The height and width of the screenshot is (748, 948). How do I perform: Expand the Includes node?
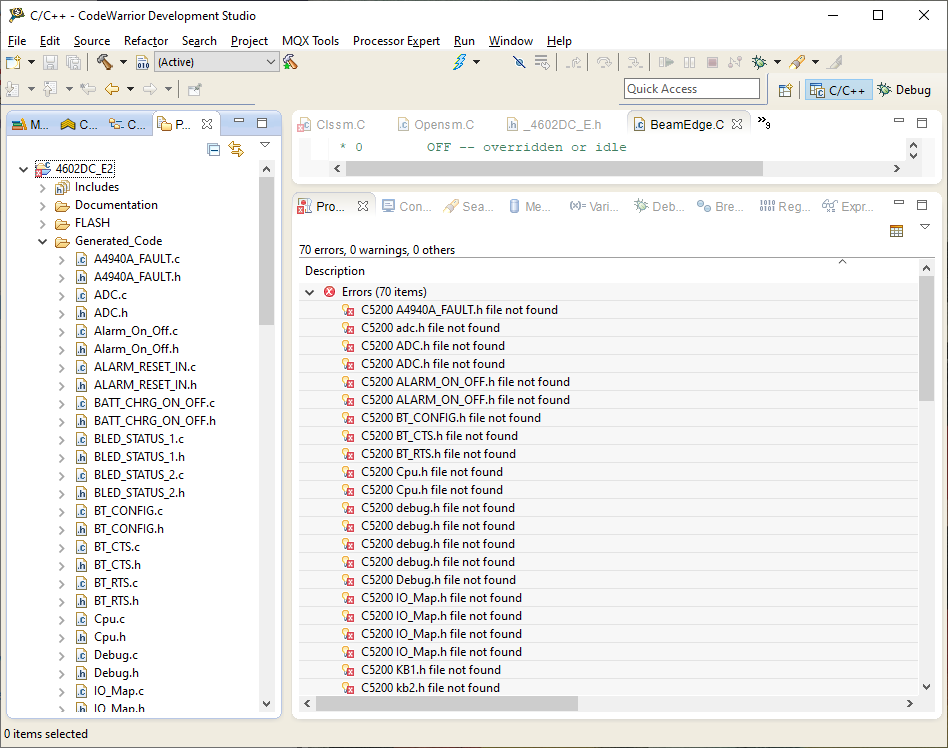tap(42, 187)
